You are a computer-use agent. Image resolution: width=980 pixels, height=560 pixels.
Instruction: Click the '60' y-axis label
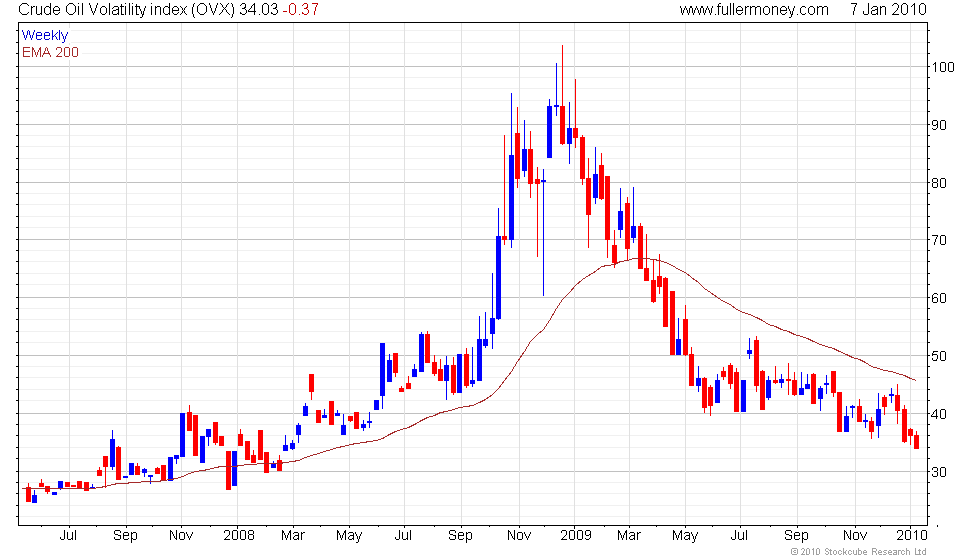click(x=939, y=298)
